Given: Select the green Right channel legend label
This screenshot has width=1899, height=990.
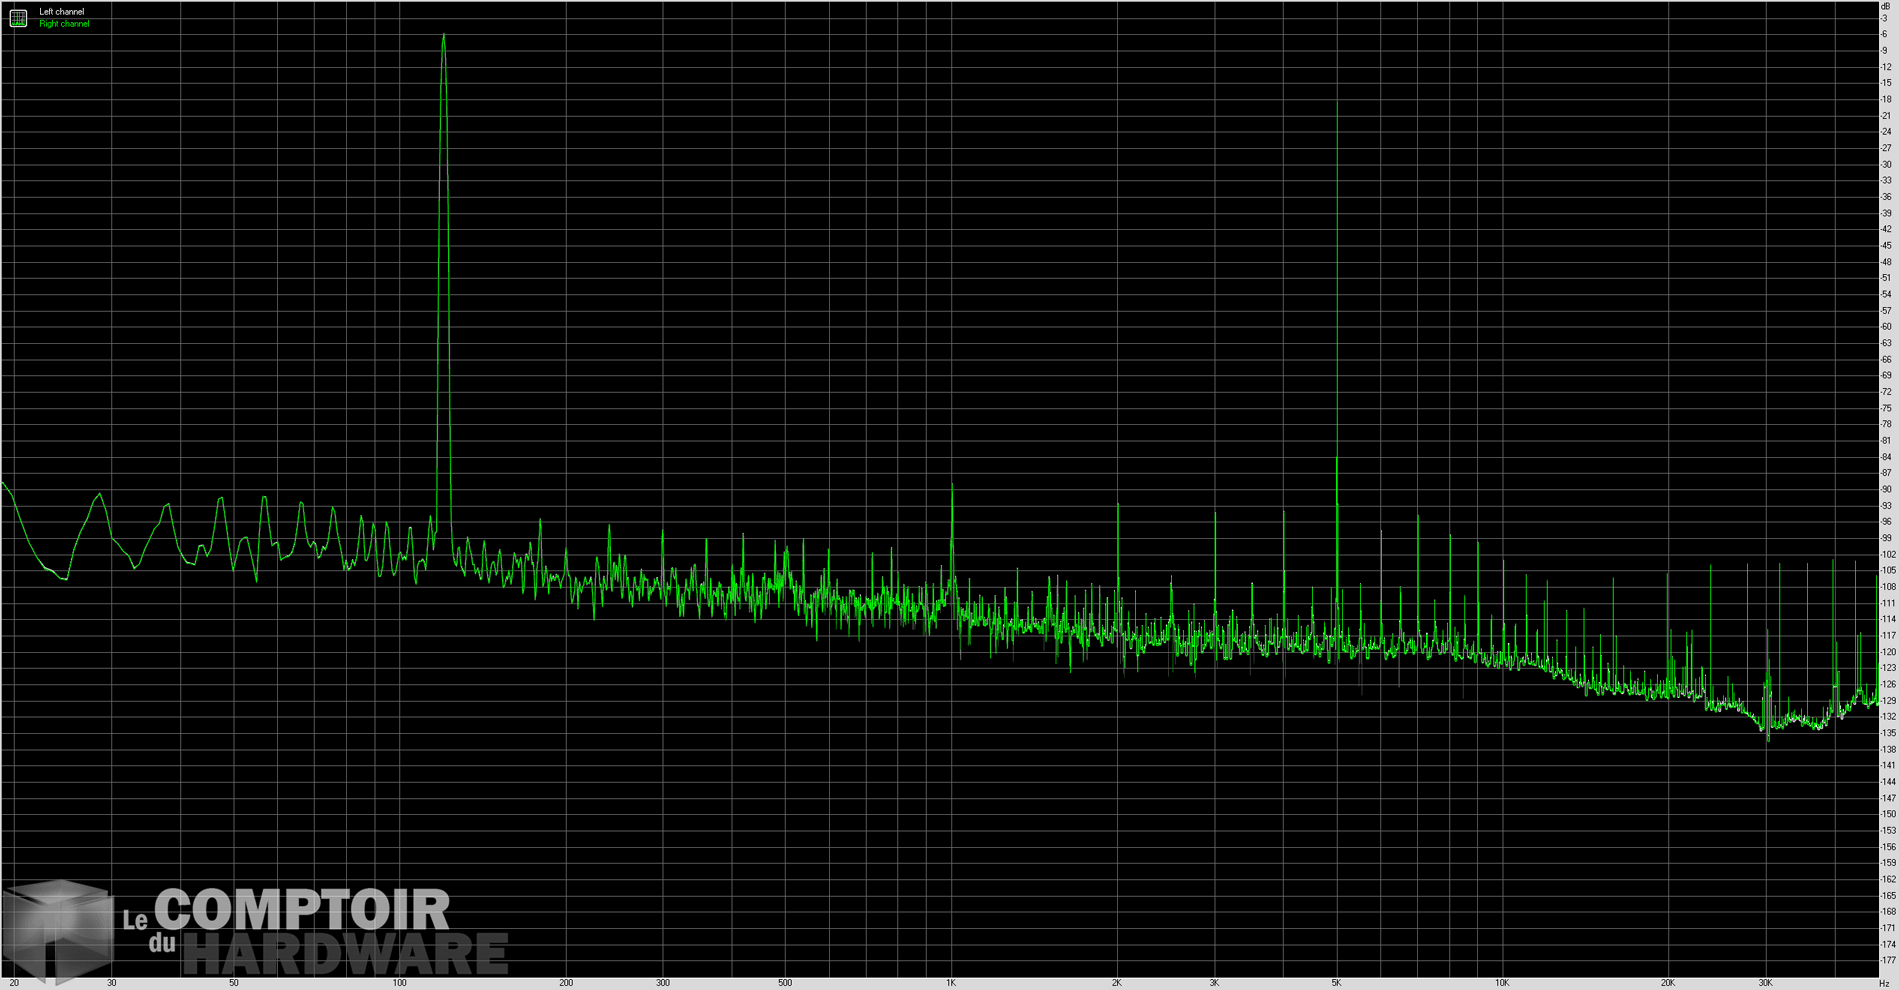Looking at the screenshot, I should point(64,24).
